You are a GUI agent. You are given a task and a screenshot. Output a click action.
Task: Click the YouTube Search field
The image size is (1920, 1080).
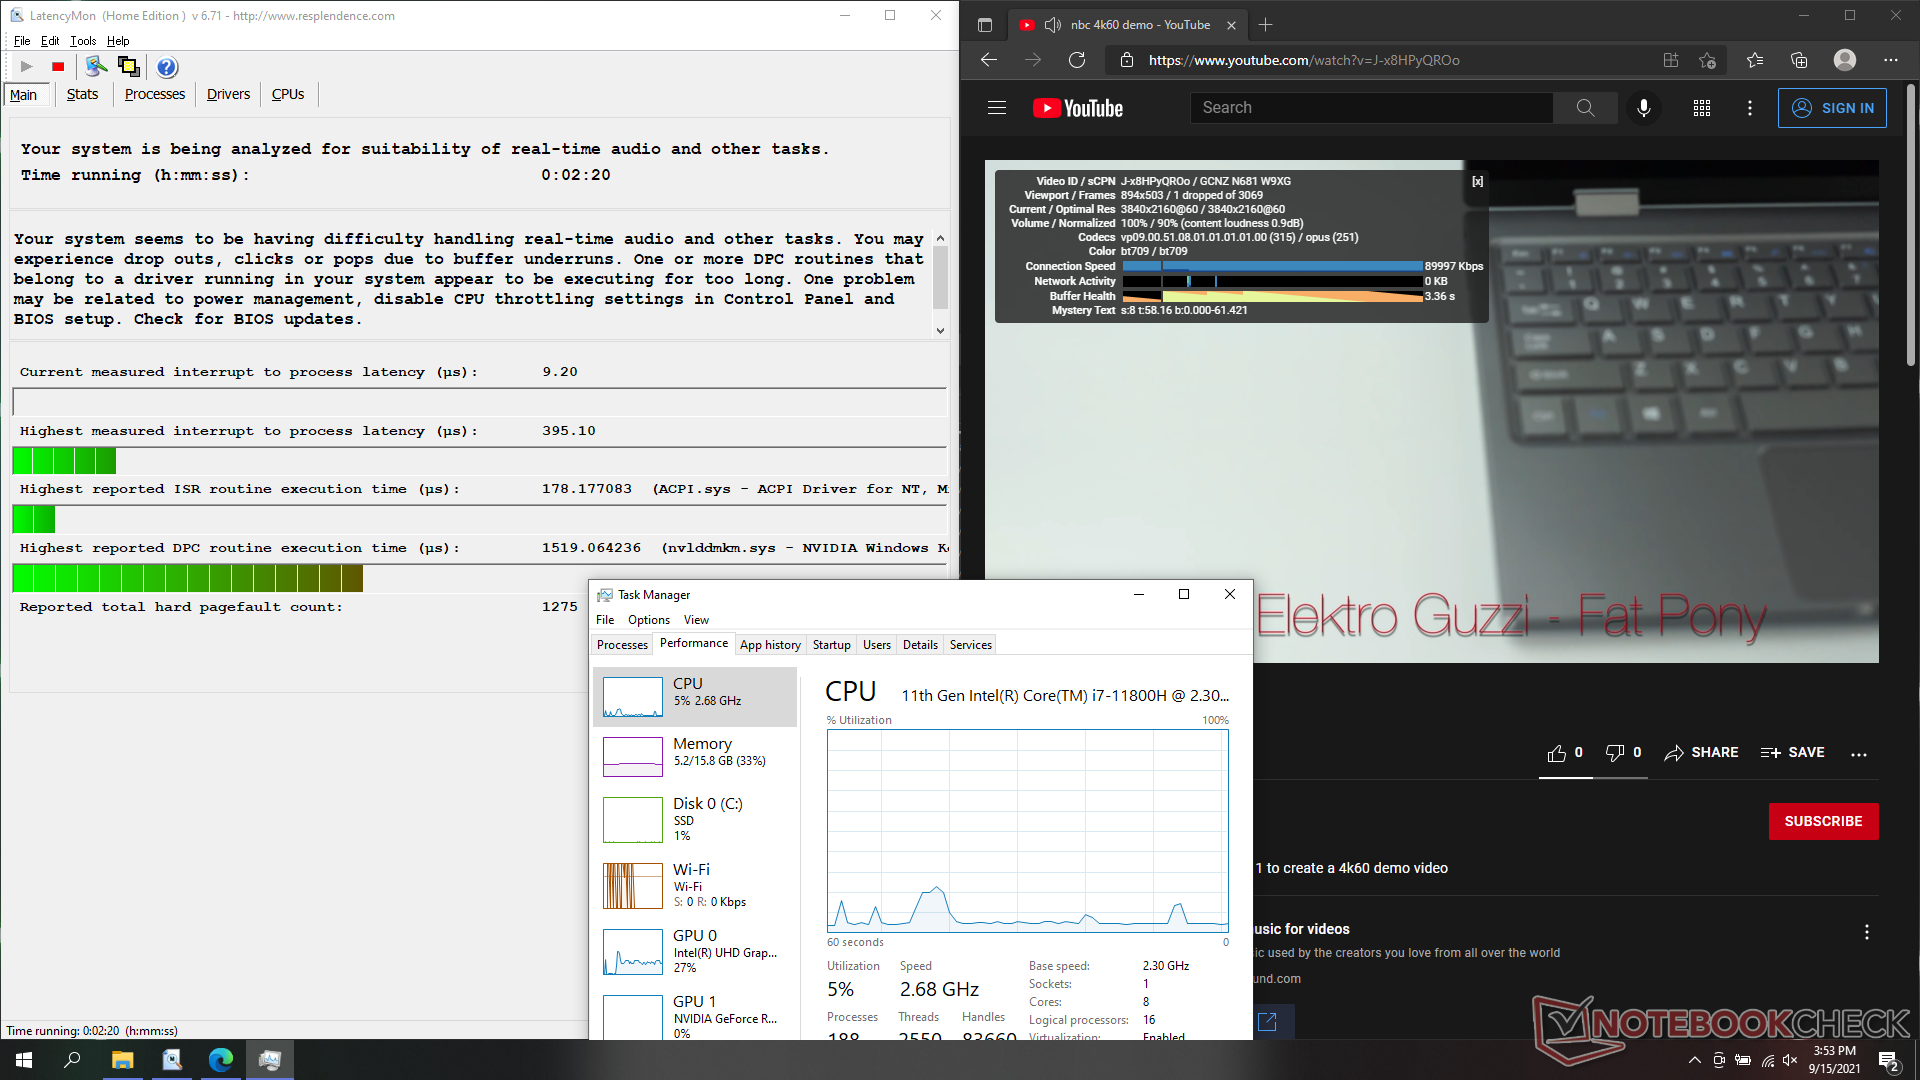coord(1372,108)
